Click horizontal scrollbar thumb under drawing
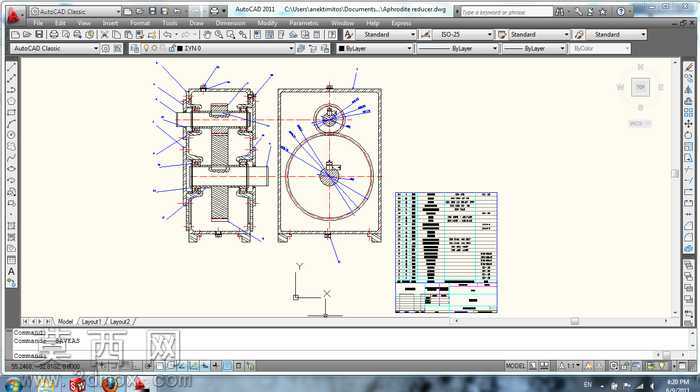Image resolution: width=700 pixels, height=392 pixels. click(575, 321)
